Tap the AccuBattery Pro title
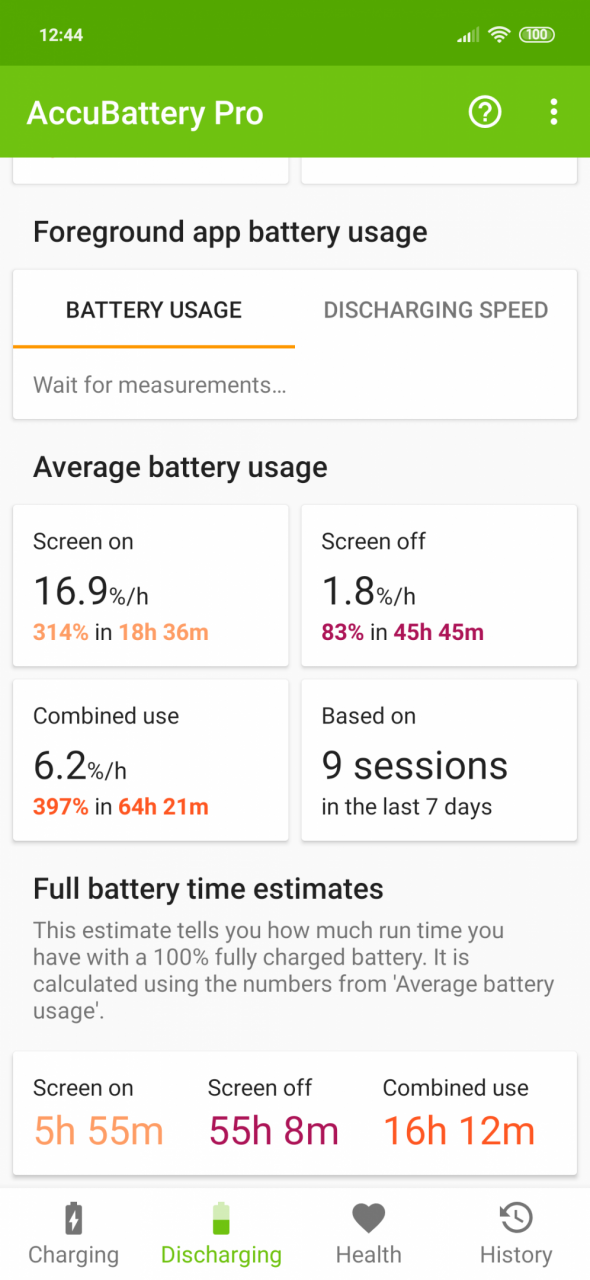The width and height of the screenshot is (590, 1280). coord(145,113)
